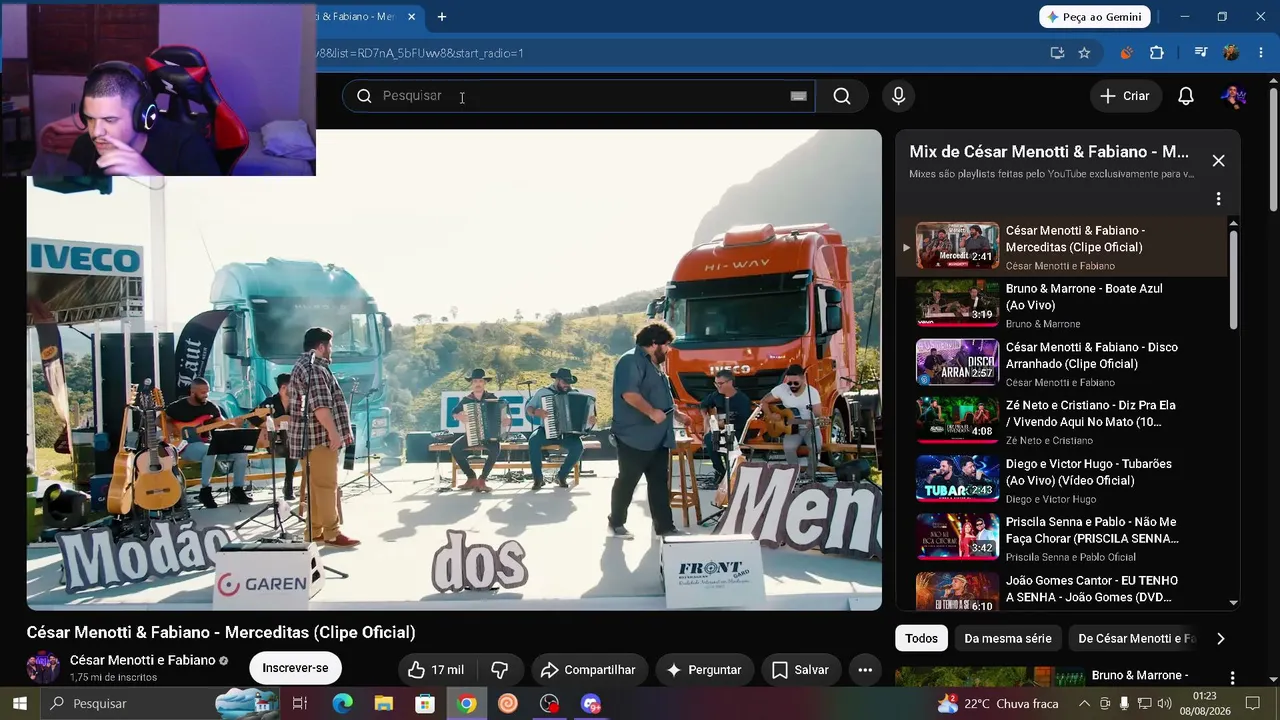Viewport: 1280px width, 720px height.
Task: Select the César Menotti & Fabiano browser tab
Action: click(367, 17)
